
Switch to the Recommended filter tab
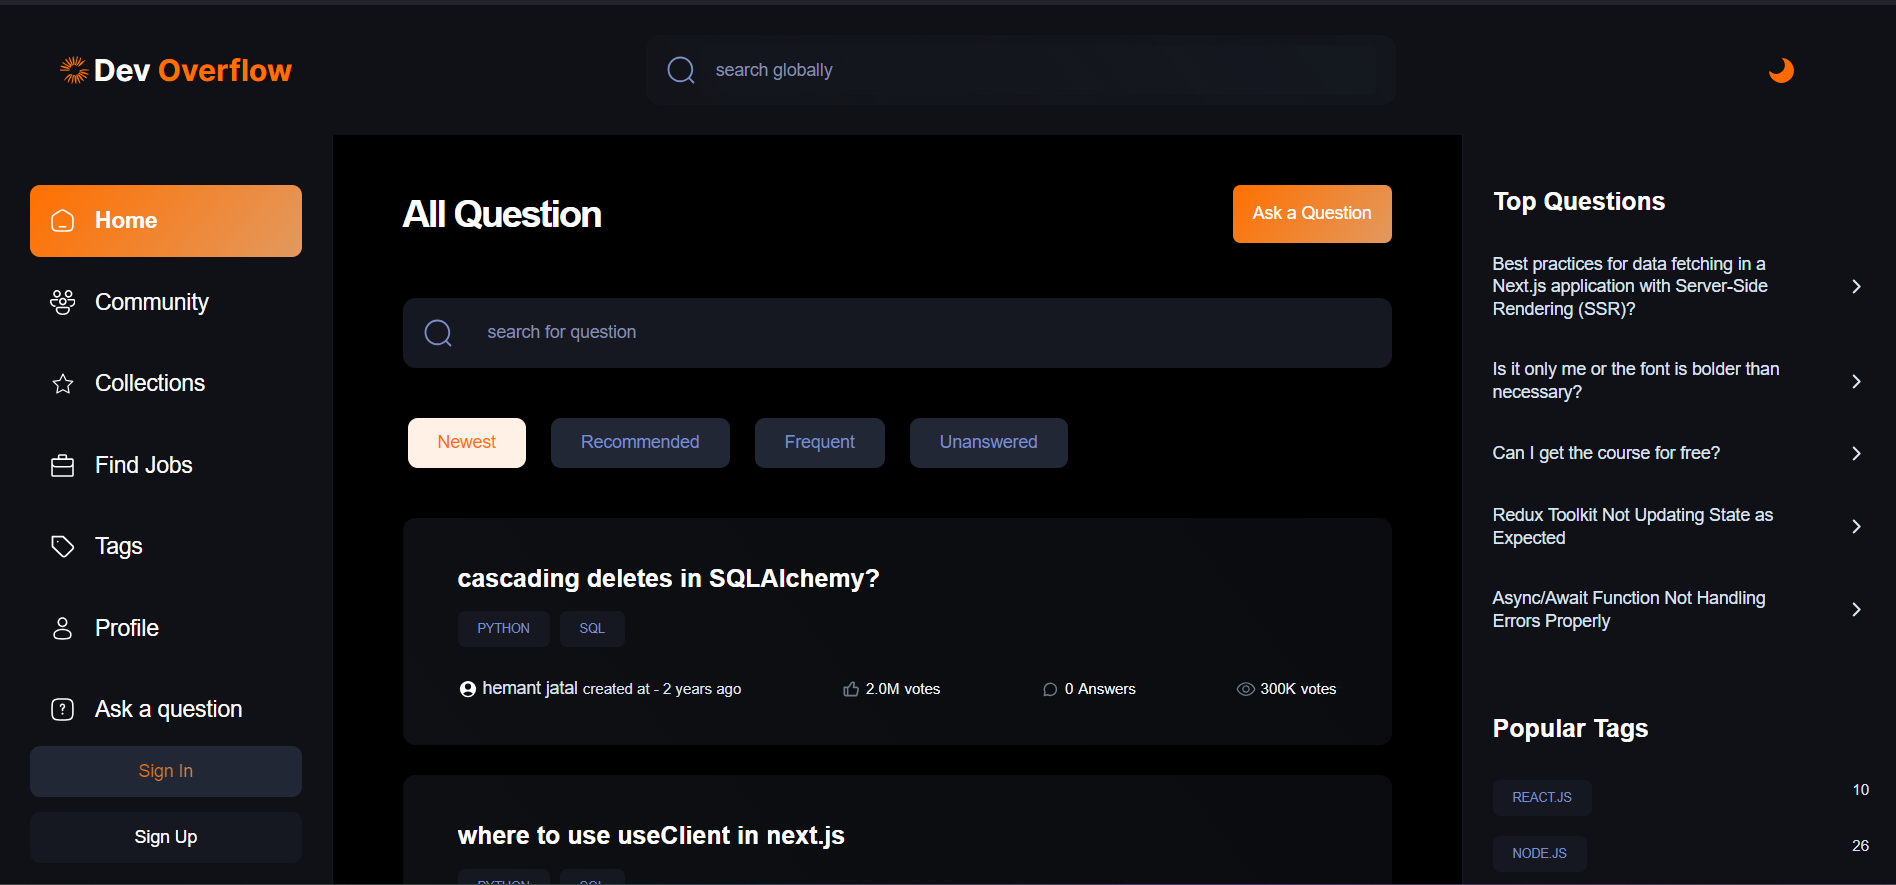(640, 443)
